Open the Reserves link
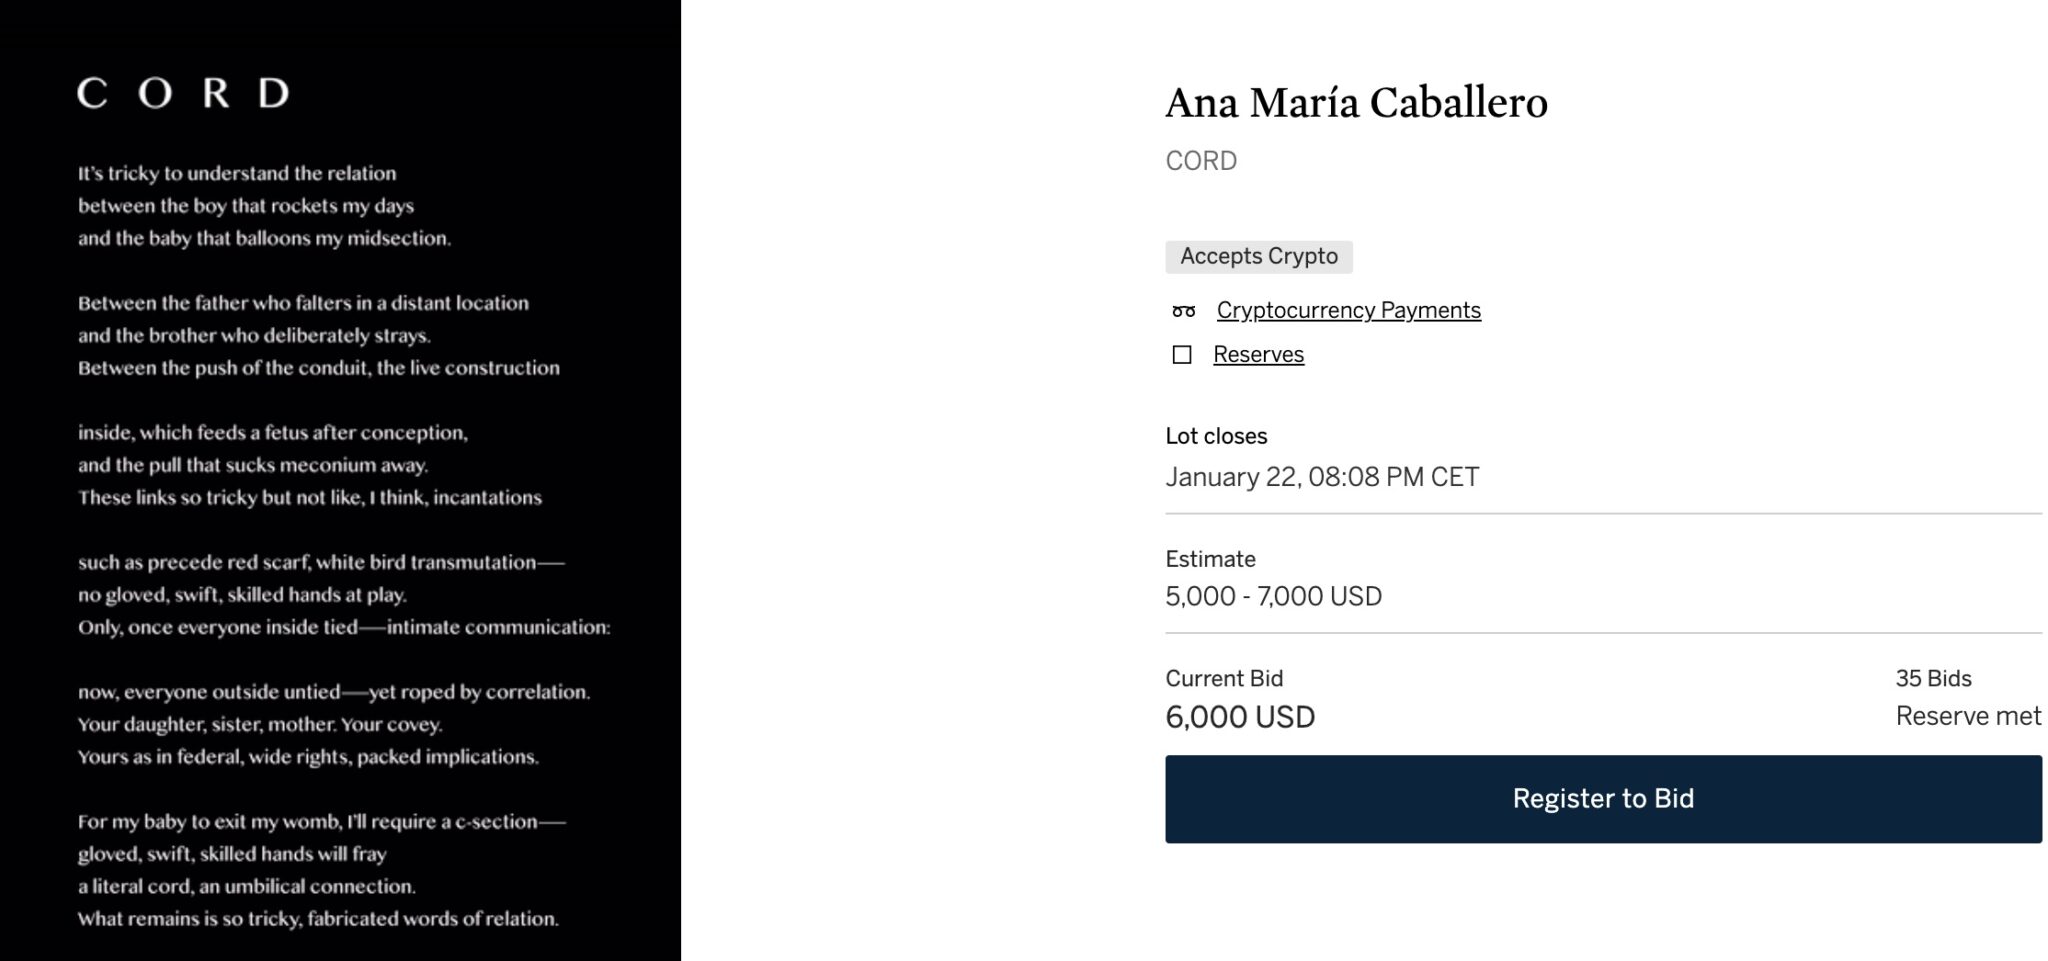 click(1258, 355)
